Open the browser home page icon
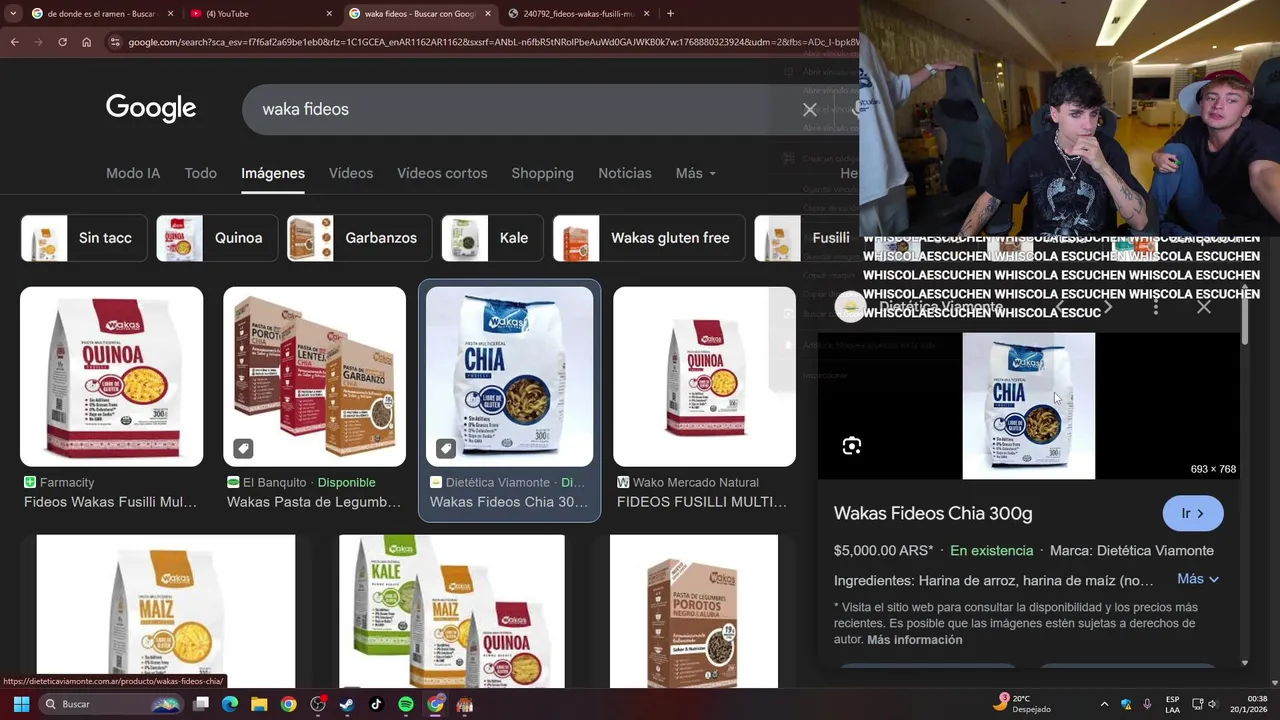The image size is (1280, 720). pyautogui.click(x=87, y=42)
